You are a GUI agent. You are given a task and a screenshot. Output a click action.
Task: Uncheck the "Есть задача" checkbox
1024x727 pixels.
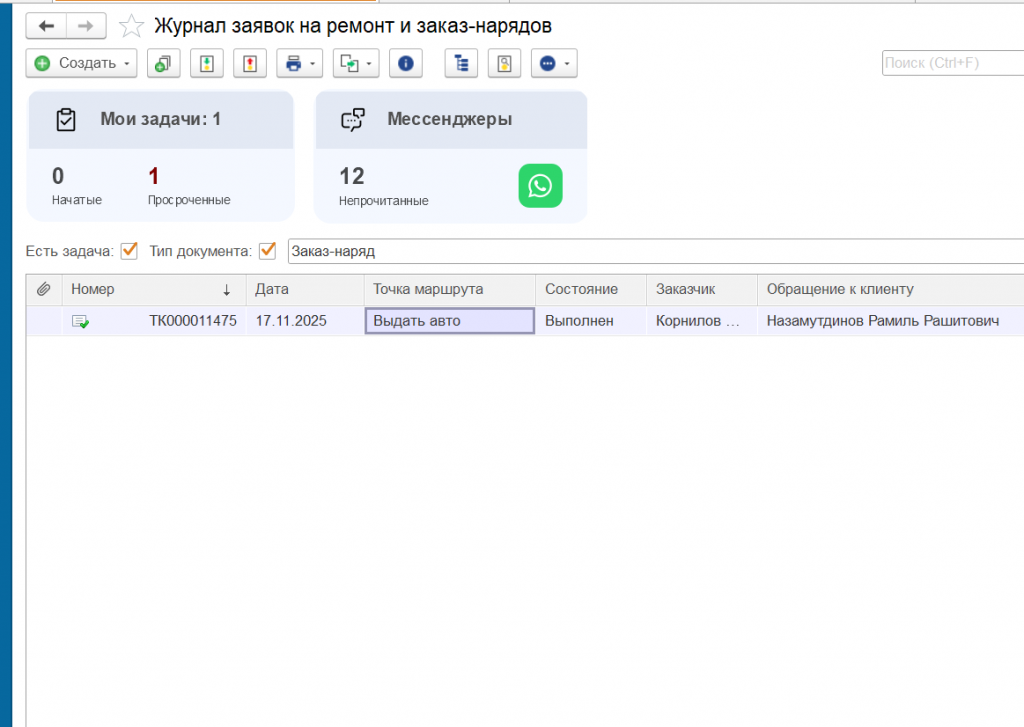(128, 250)
